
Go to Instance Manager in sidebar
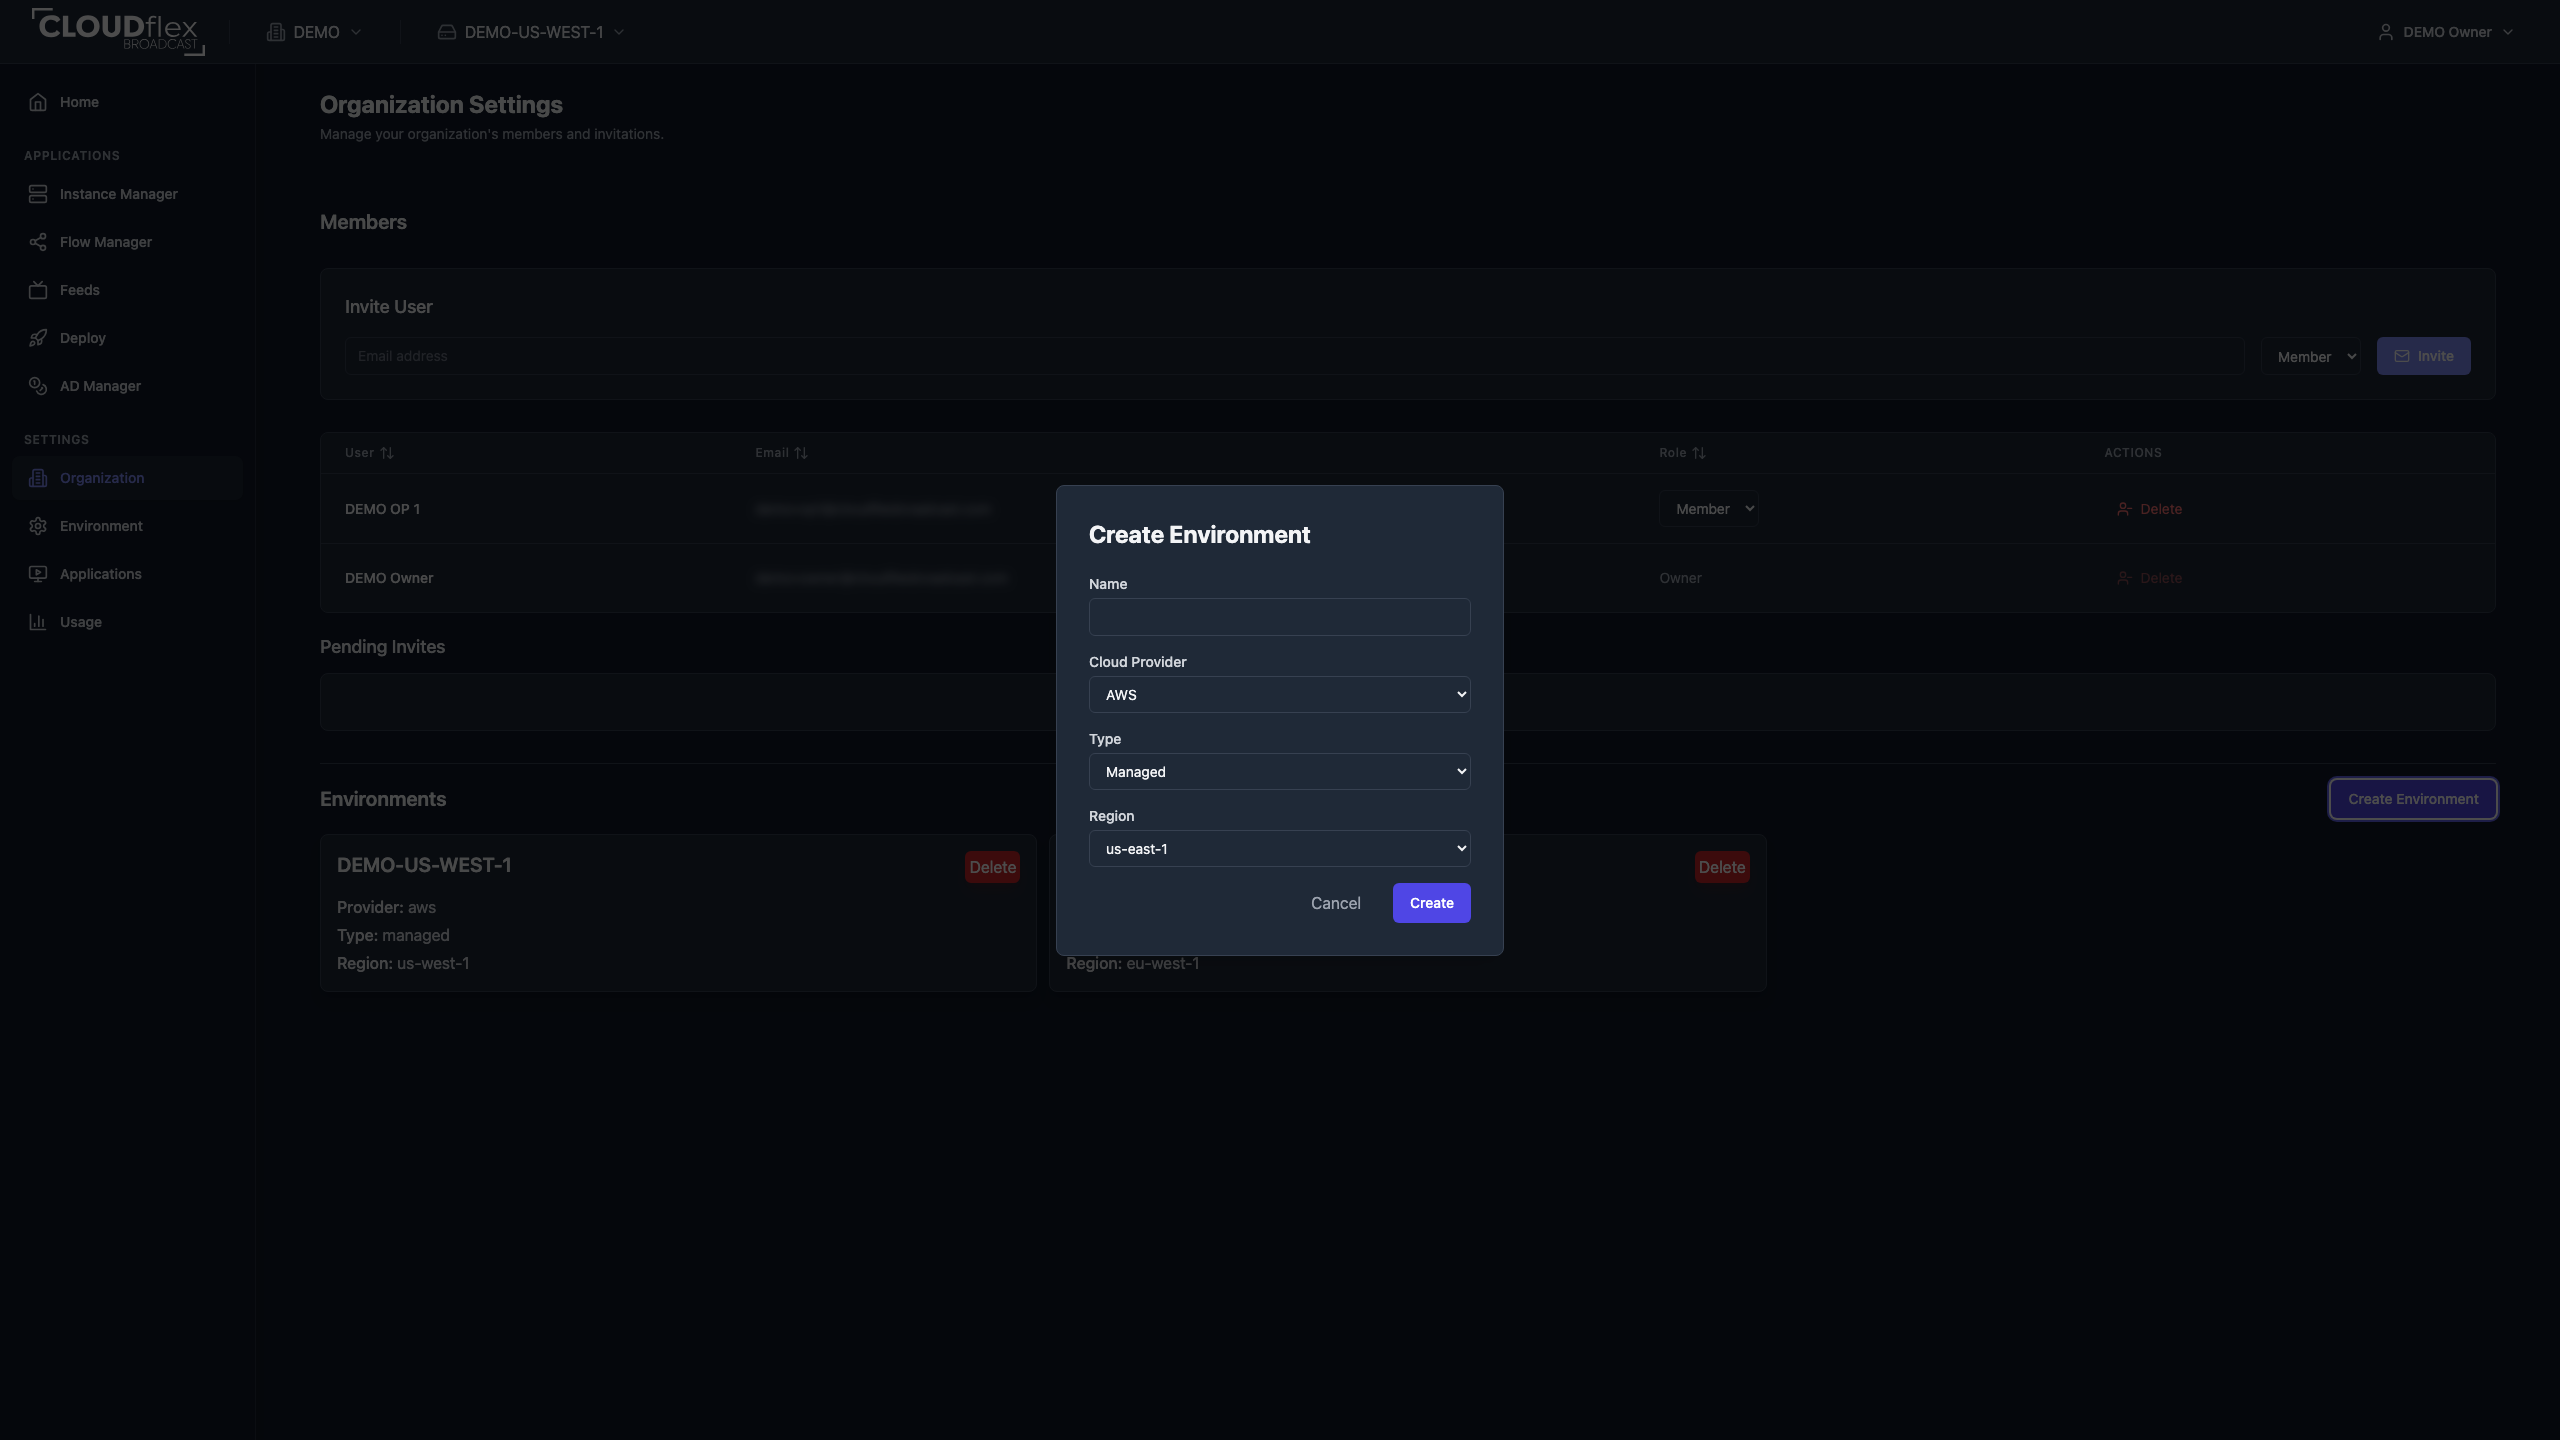127,194
